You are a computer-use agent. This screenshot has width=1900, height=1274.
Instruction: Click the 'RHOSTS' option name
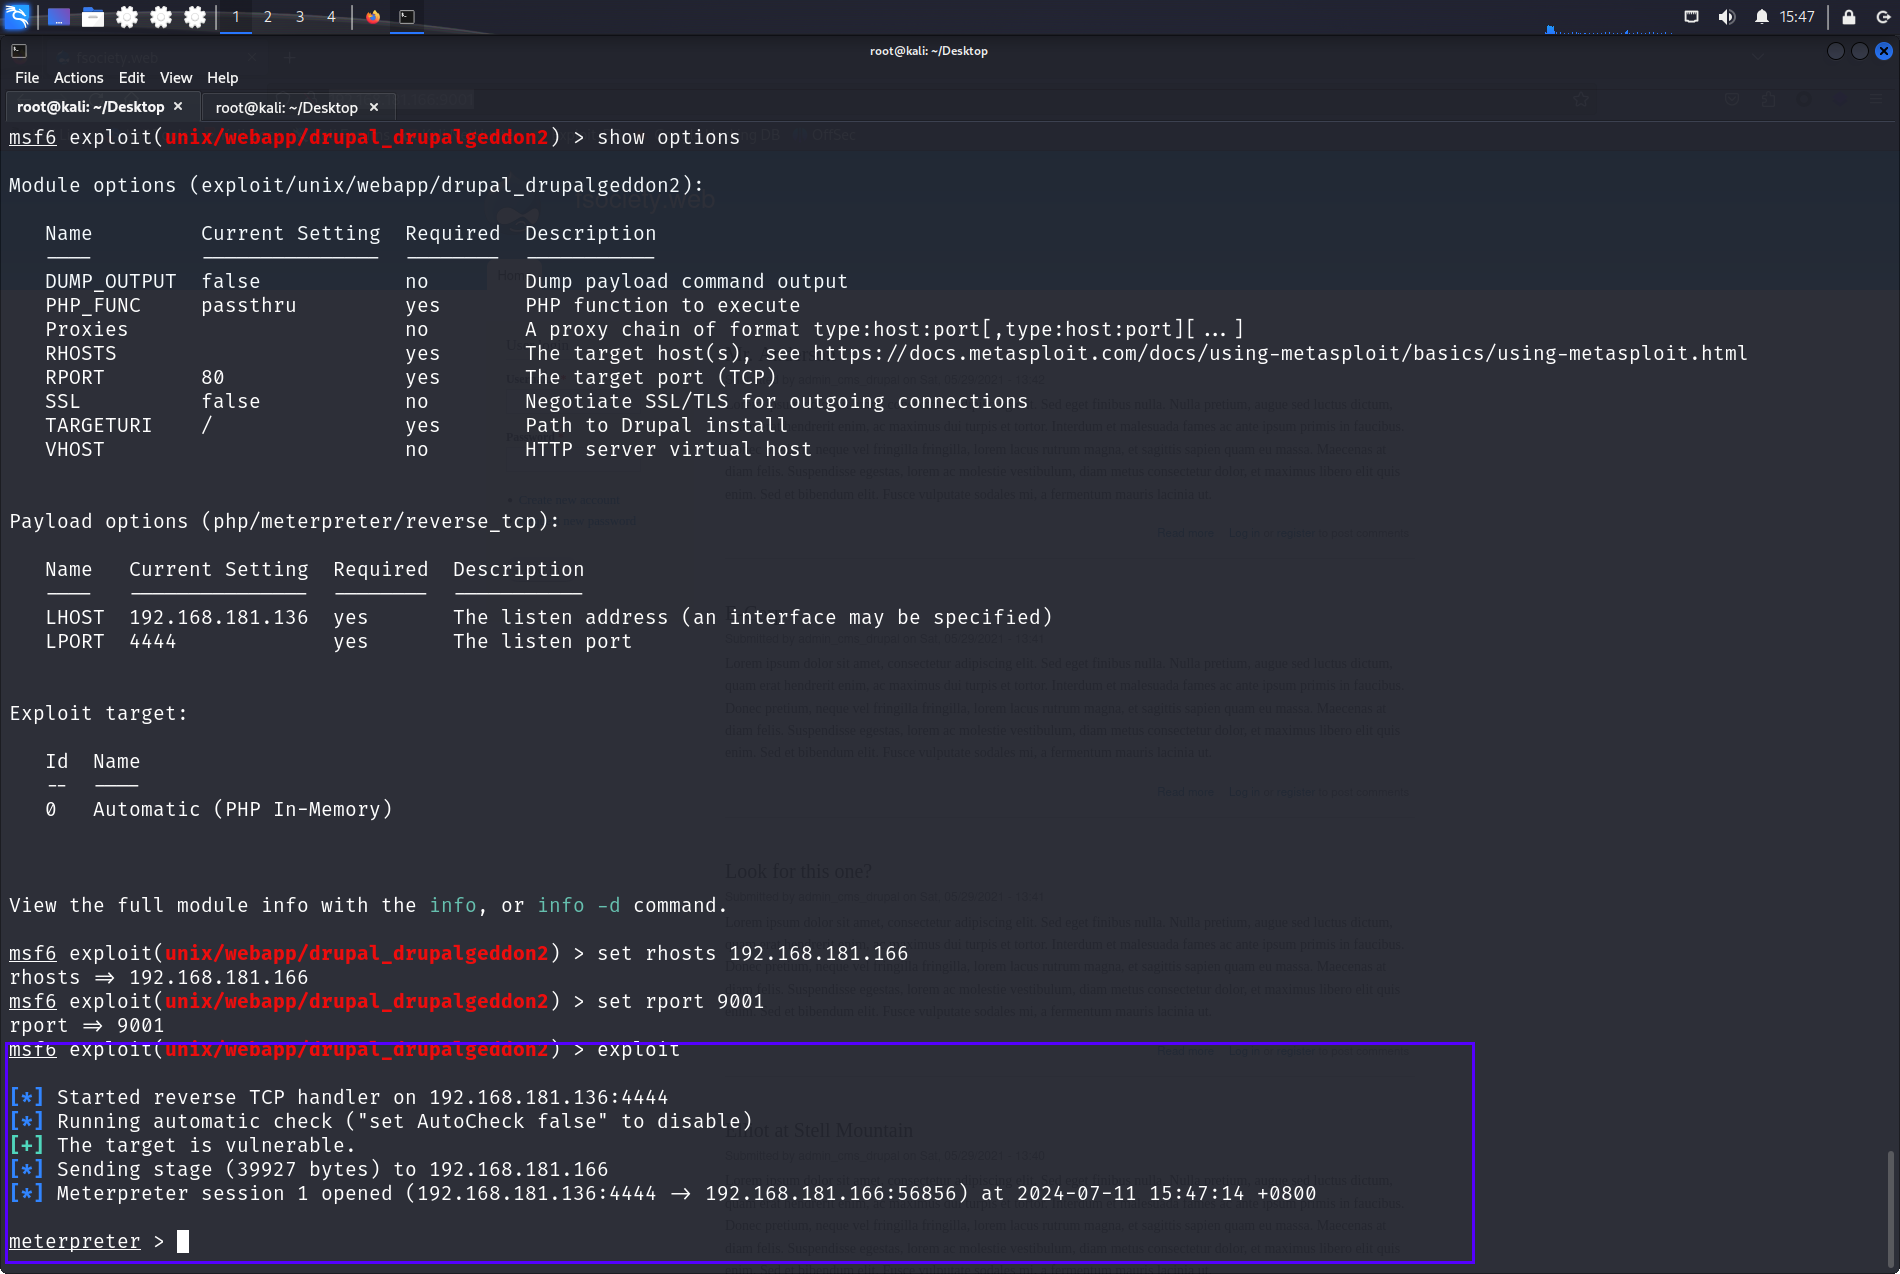81,354
